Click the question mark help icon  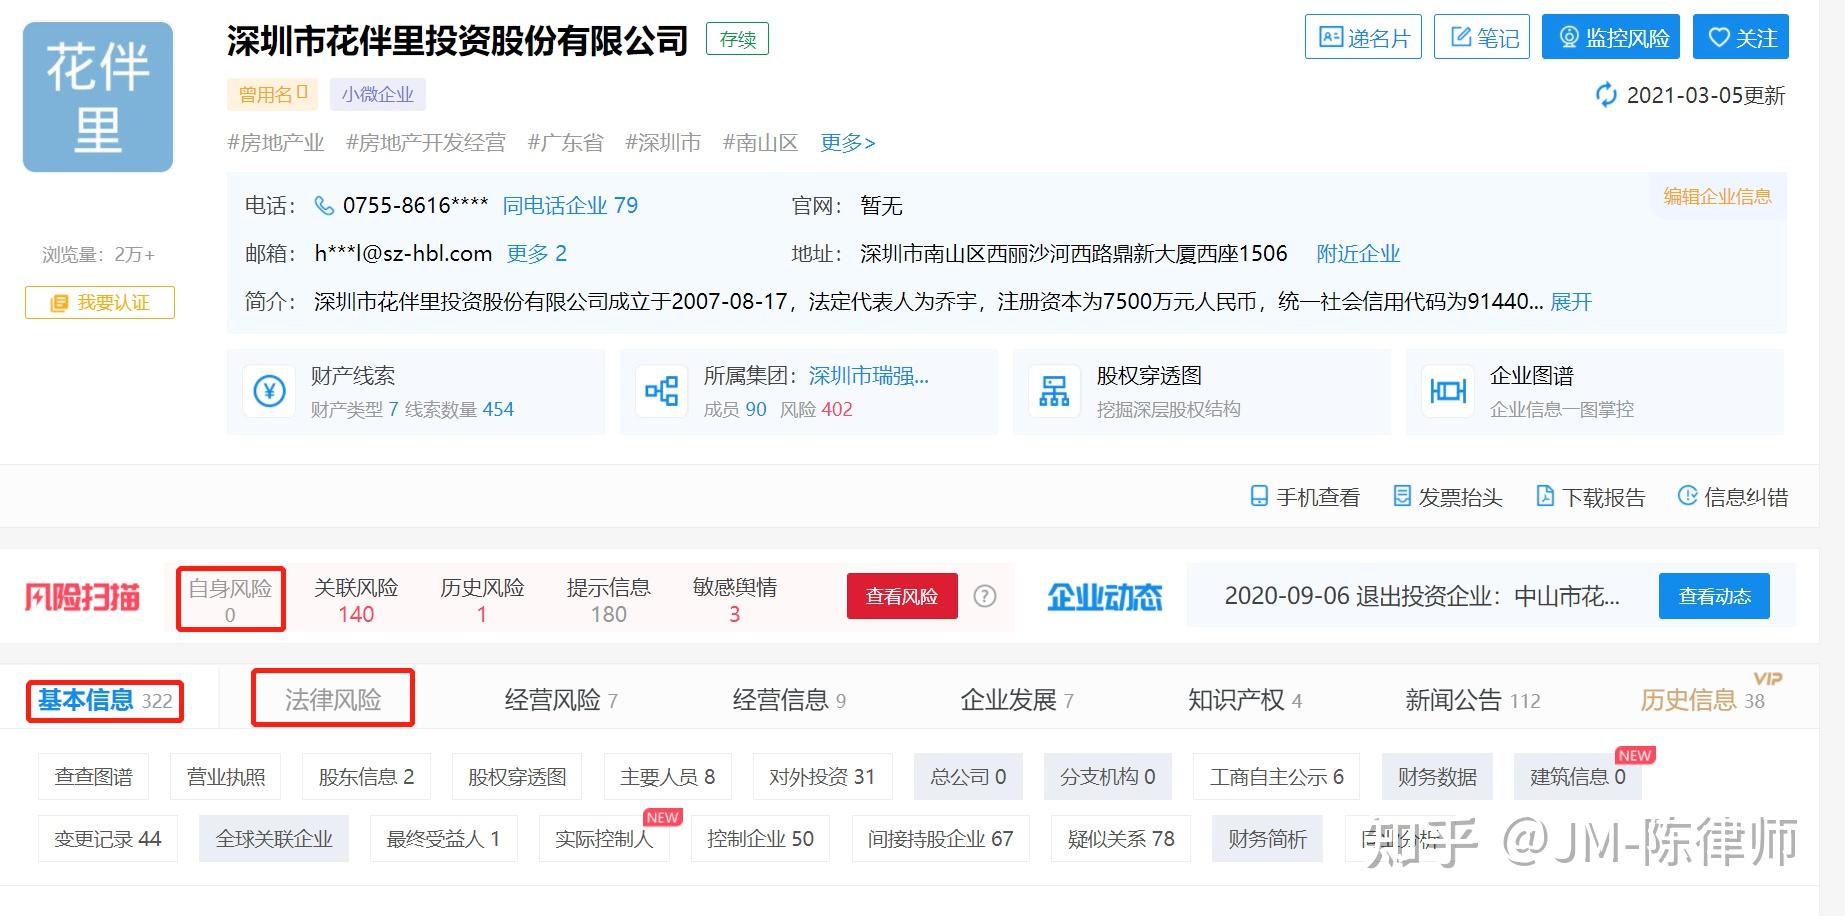(x=985, y=597)
